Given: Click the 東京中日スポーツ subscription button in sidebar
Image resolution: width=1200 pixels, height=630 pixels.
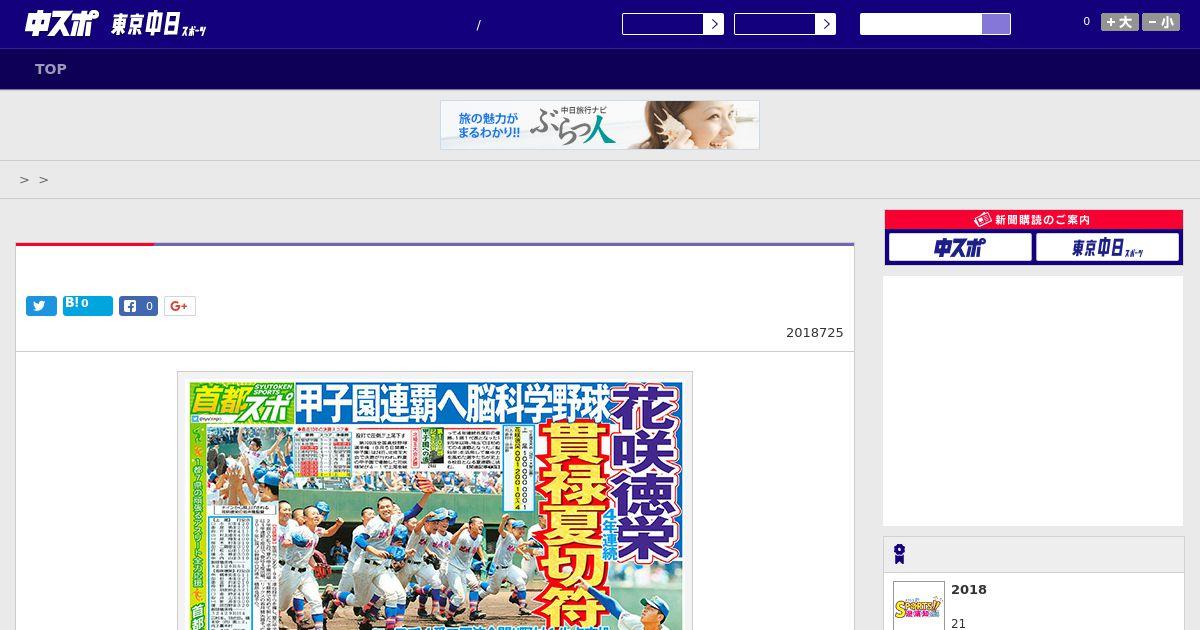Looking at the screenshot, I should (1108, 247).
